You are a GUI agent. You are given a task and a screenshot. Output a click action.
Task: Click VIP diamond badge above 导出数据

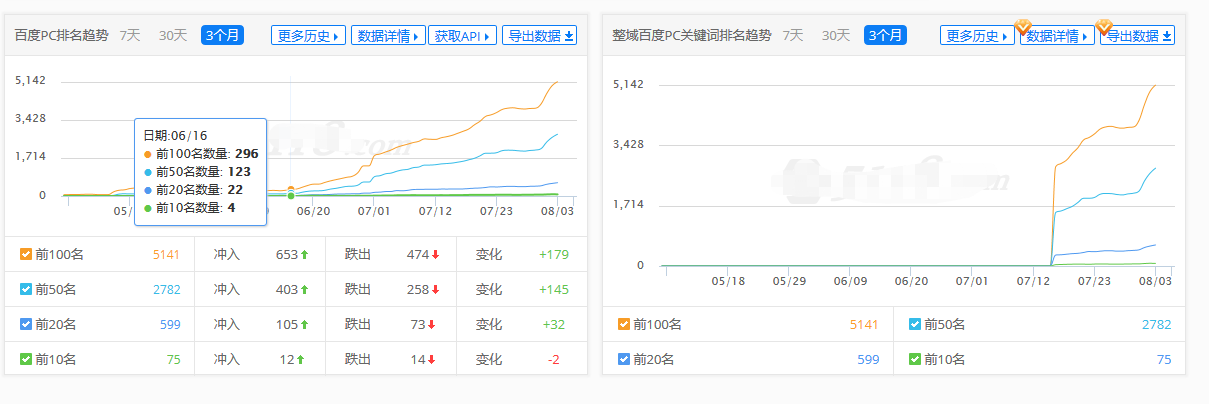(x=1104, y=25)
